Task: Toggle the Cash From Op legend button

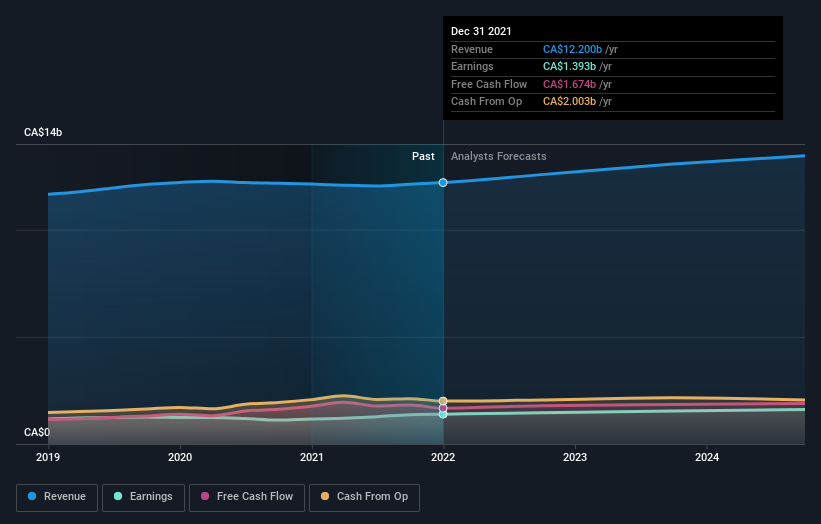Action: pos(364,497)
